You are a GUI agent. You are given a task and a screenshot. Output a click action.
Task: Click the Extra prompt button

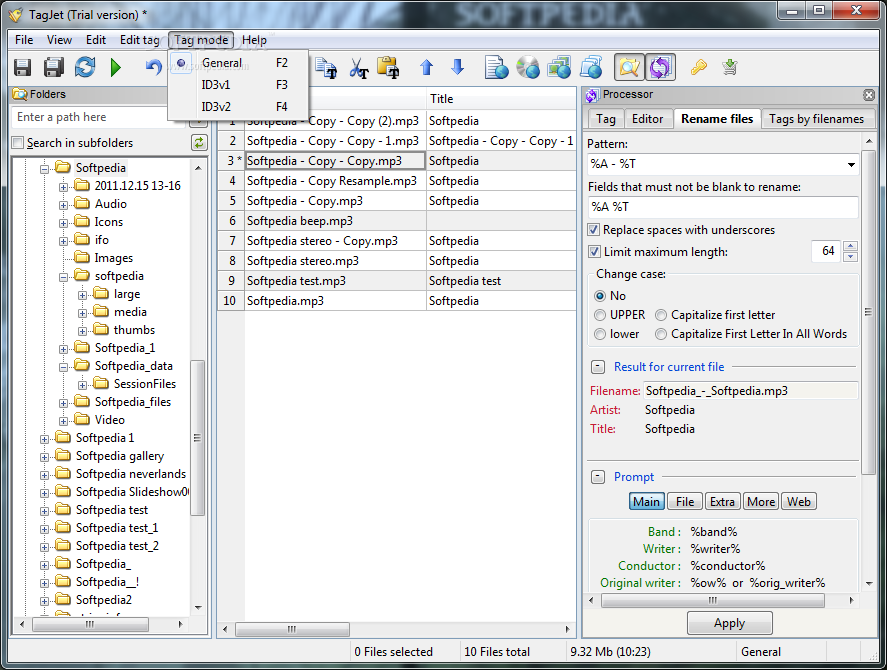point(722,502)
